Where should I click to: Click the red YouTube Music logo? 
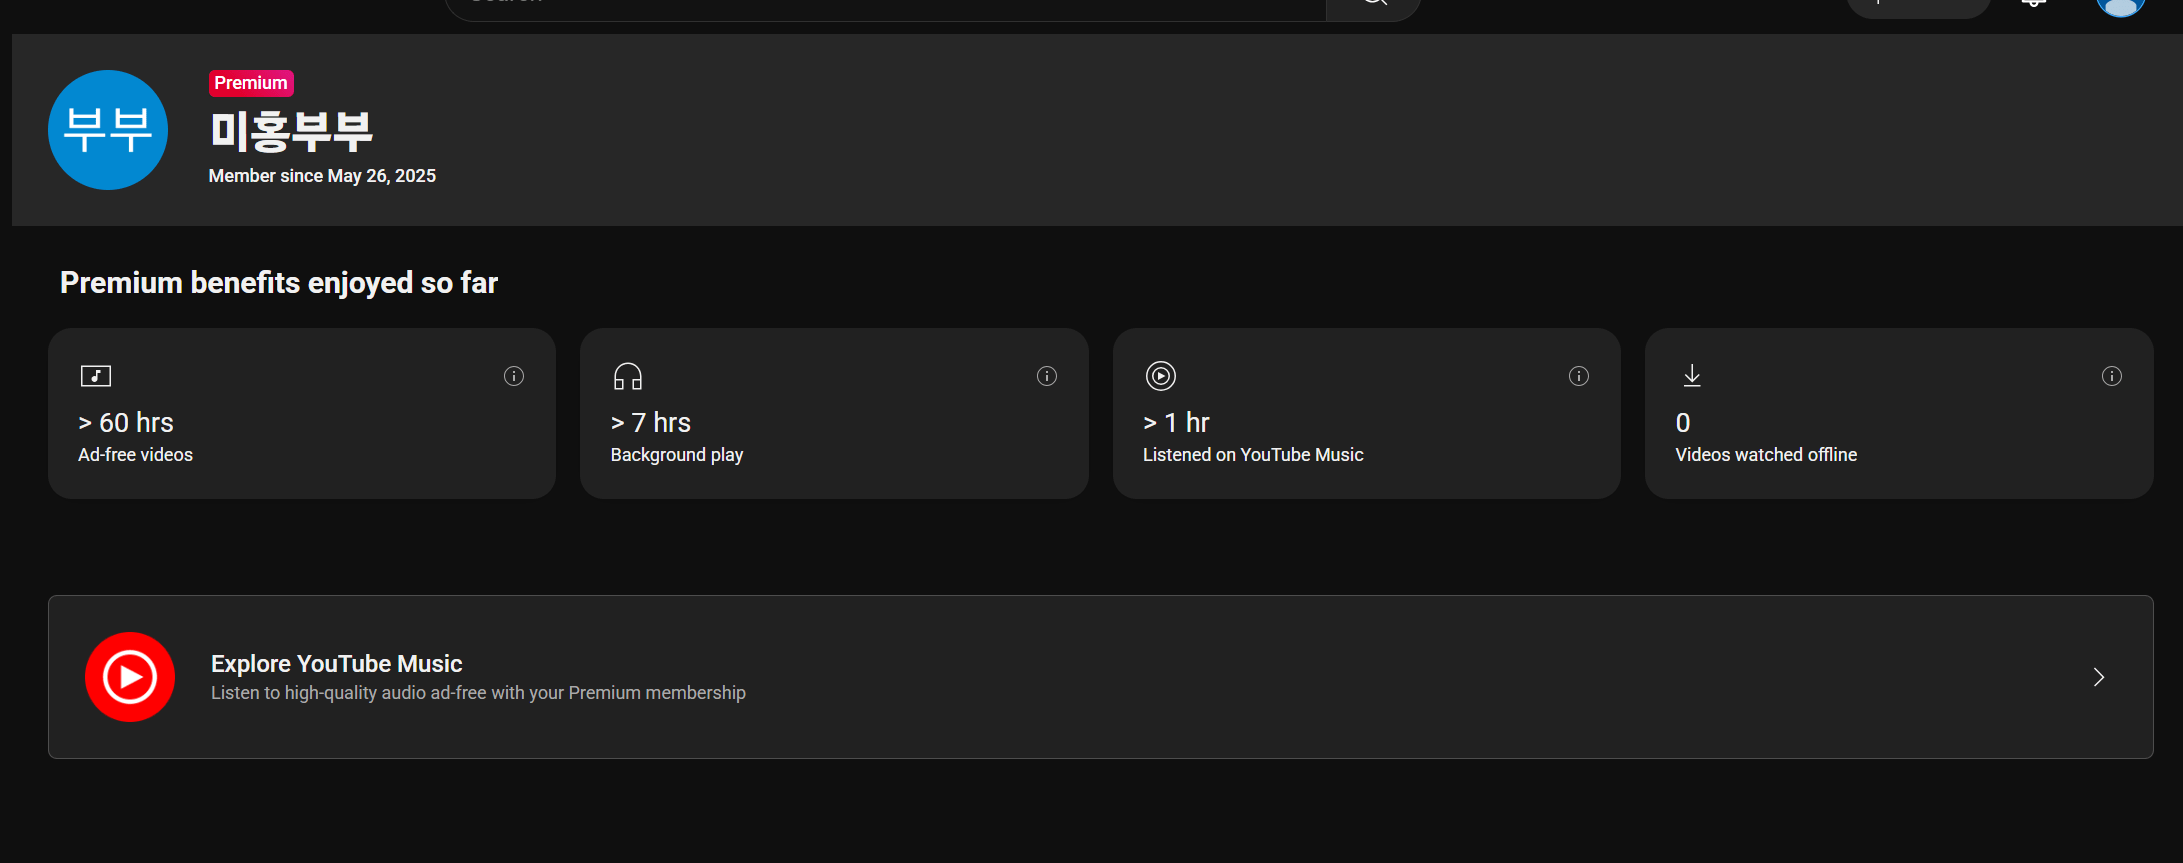pyautogui.click(x=130, y=677)
